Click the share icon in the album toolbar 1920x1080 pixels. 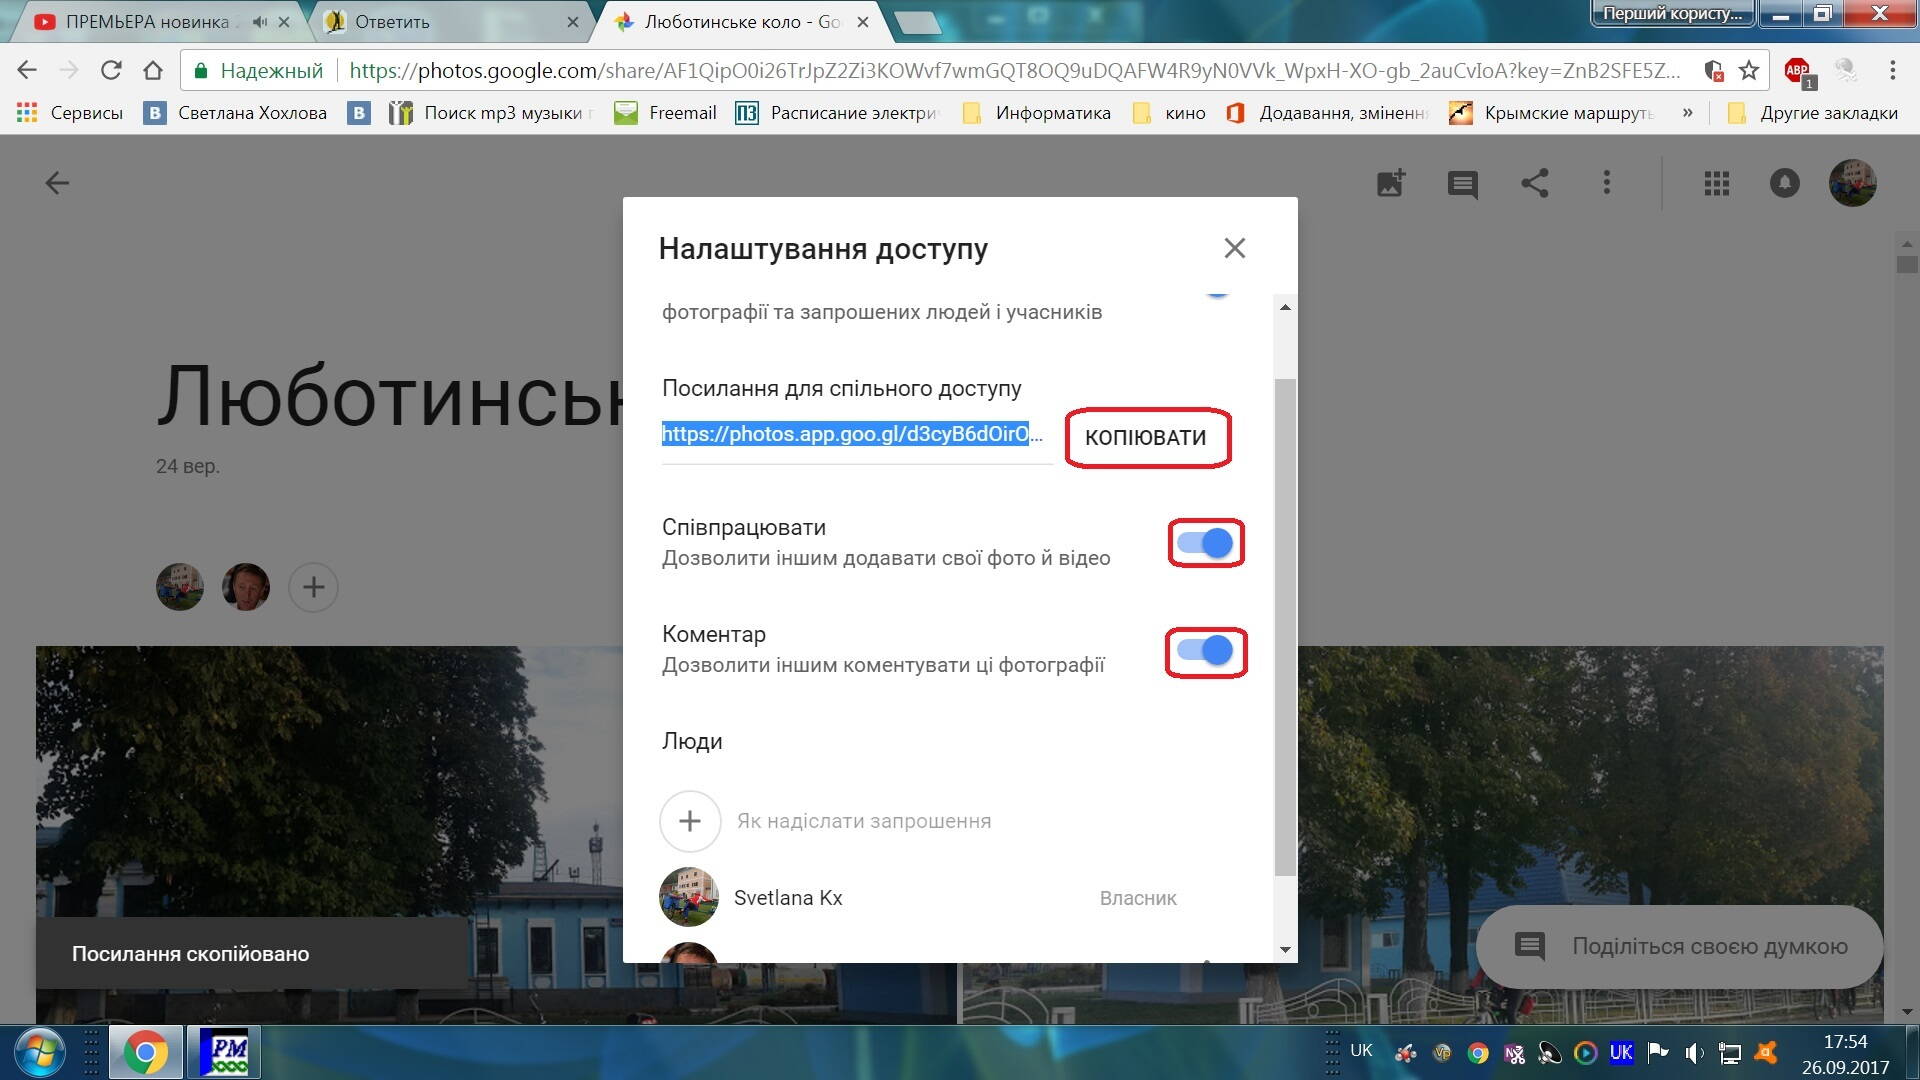pyautogui.click(x=1535, y=183)
